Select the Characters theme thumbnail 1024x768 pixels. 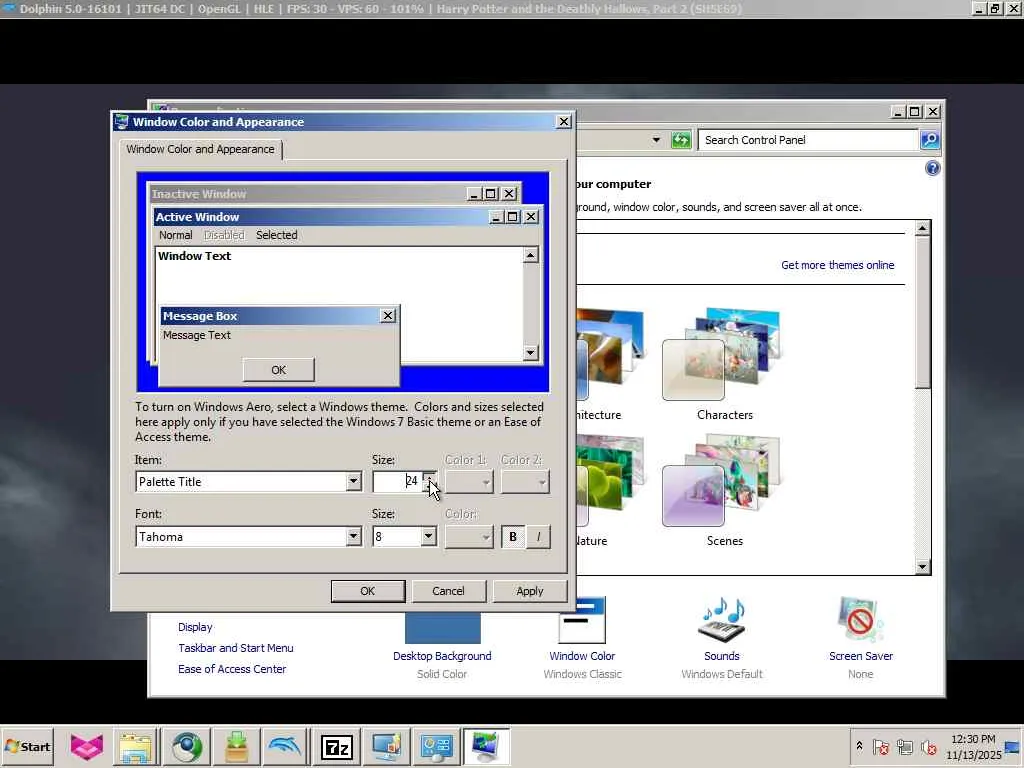click(724, 354)
